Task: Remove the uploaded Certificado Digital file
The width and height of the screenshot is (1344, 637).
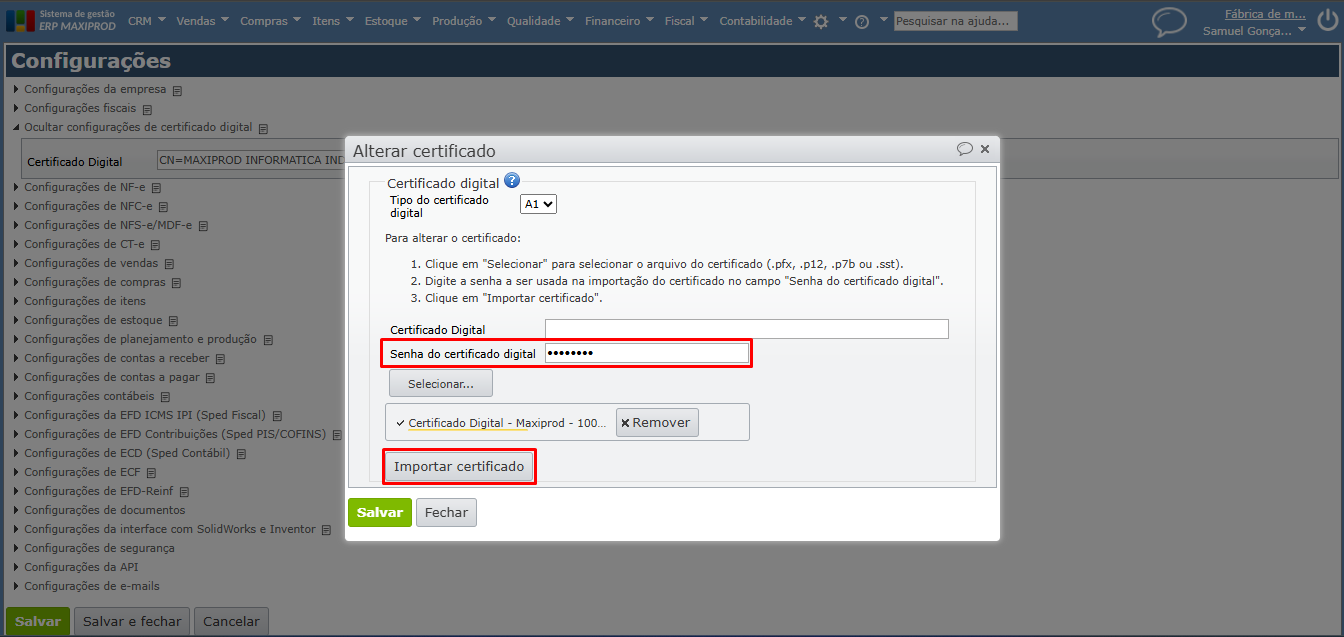Action: pyautogui.click(x=656, y=422)
